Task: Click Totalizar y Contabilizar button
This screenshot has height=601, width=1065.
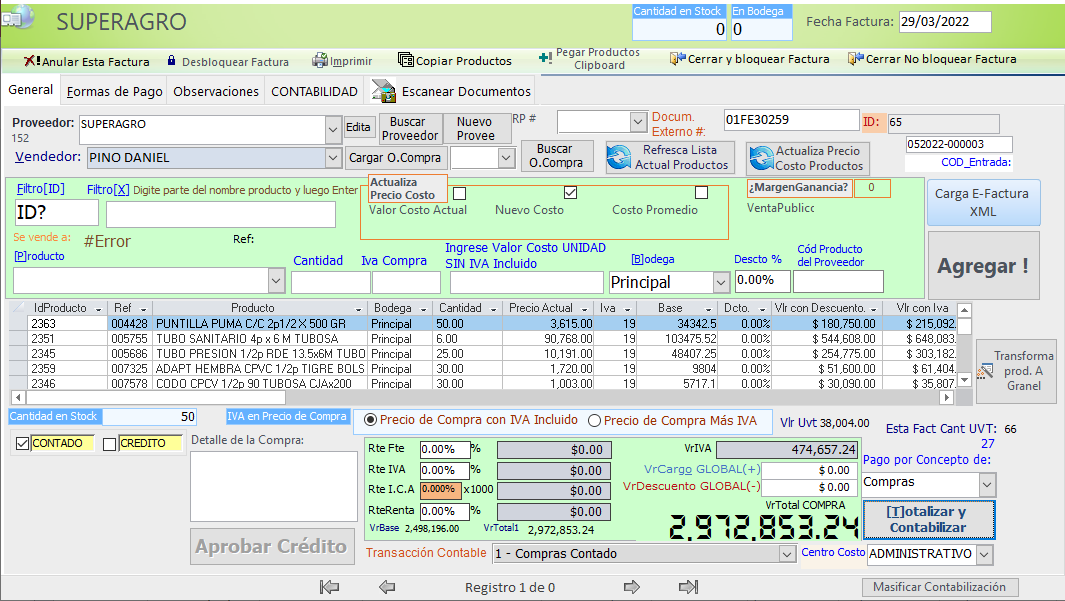Action: click(927, 518)
